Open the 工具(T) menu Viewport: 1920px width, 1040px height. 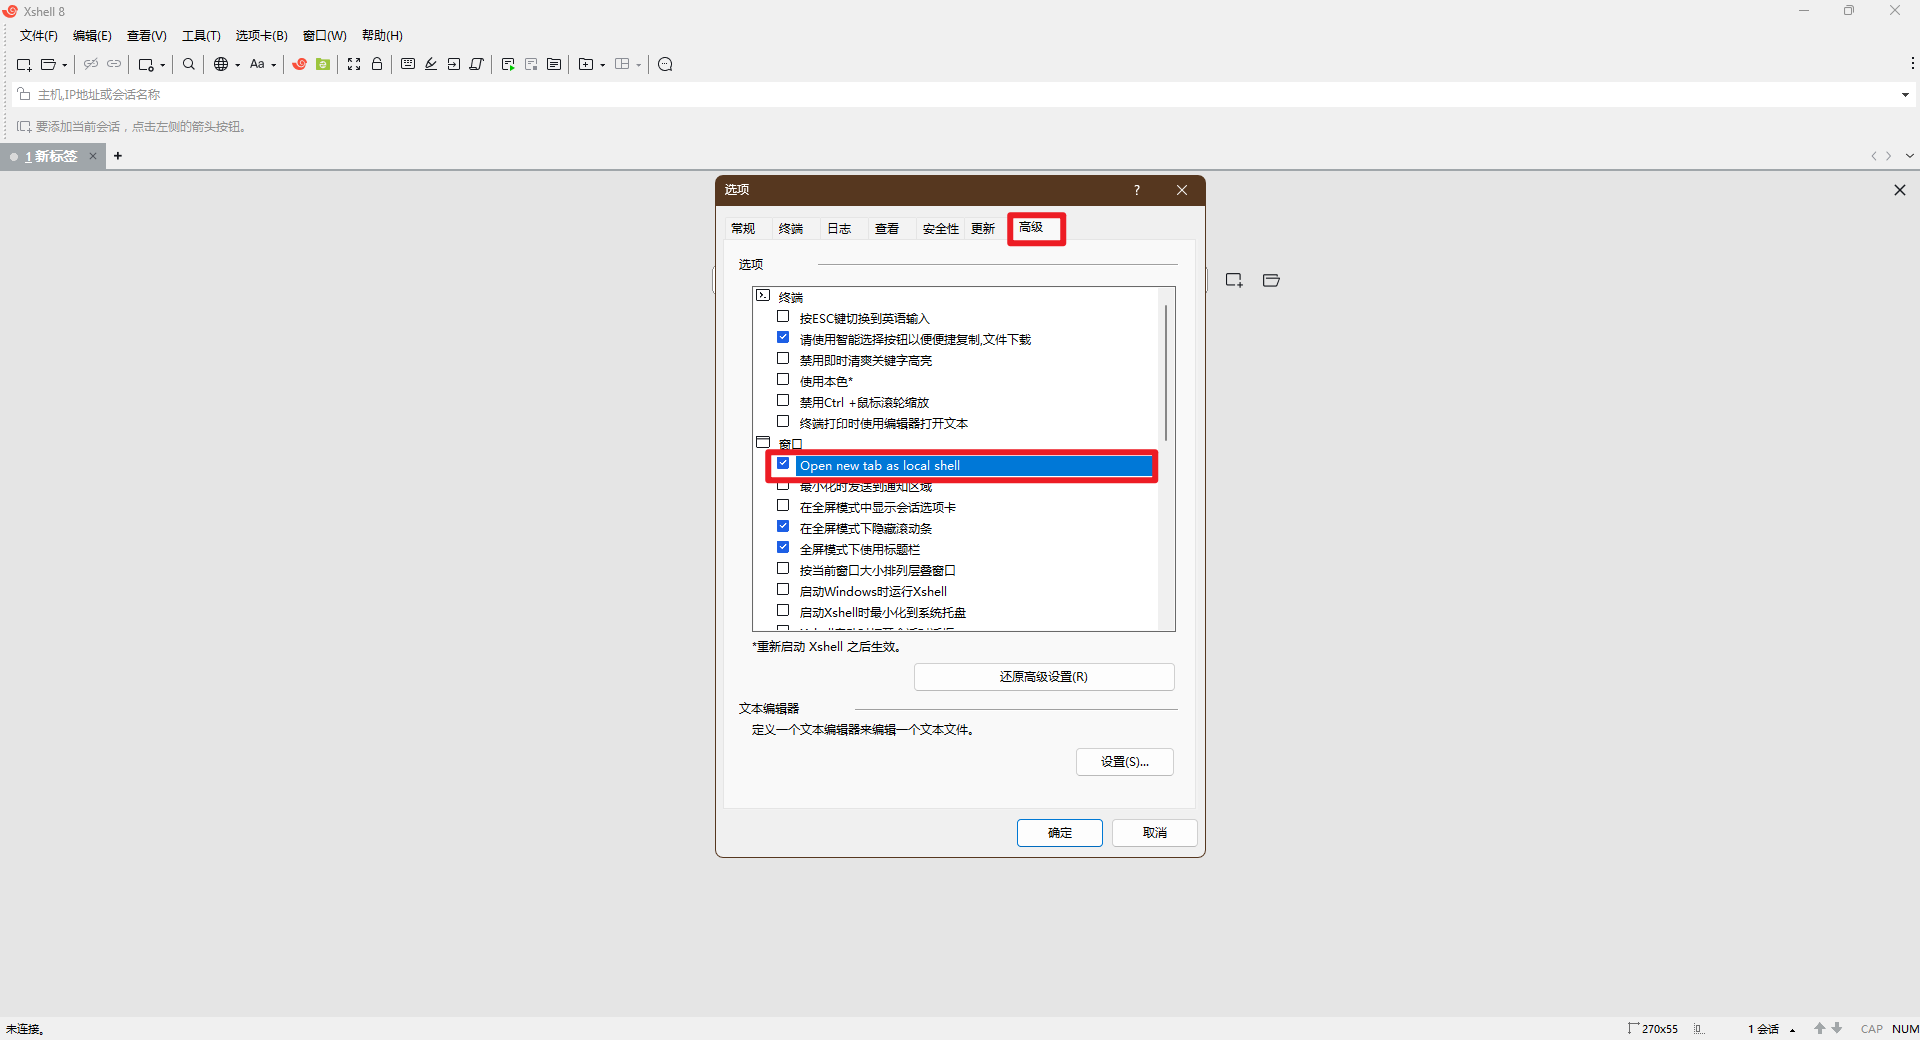(201, 36)
